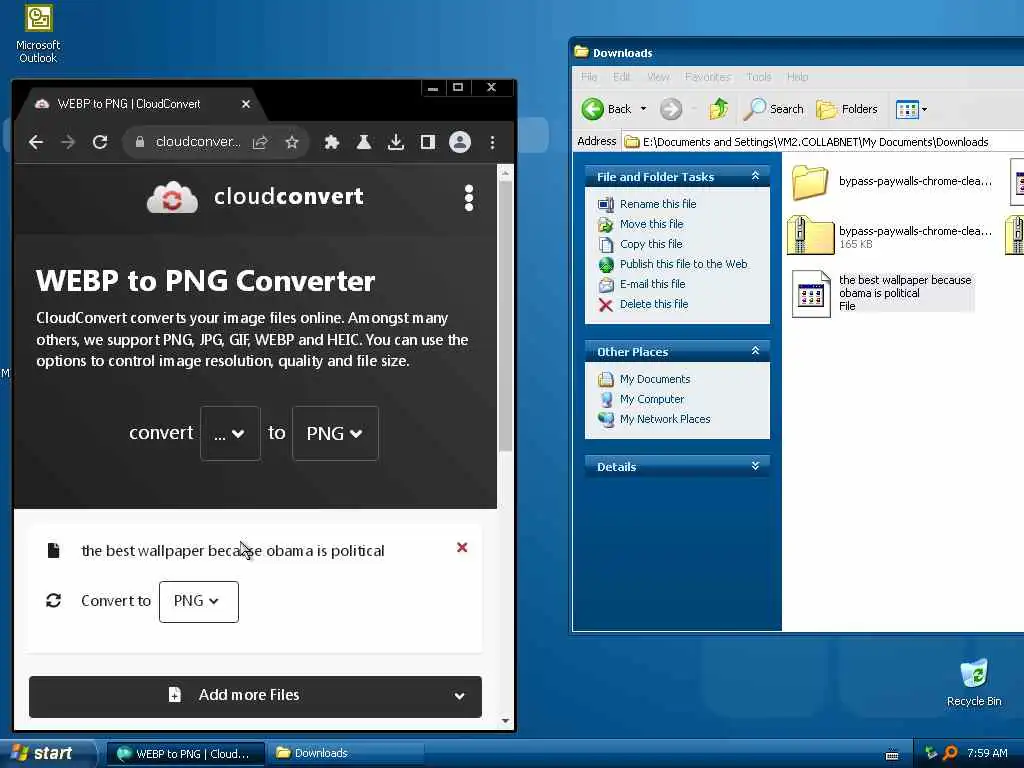Expand Add more Files arrow options
The height and width of the screenshot is (768, 1024).
click(x=460, y=696)
